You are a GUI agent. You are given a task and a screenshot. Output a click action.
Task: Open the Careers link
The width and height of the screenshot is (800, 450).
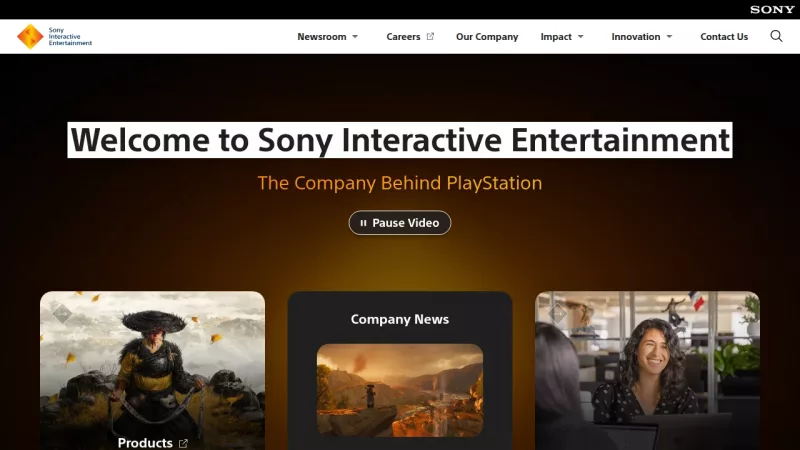(x=403, y=37)
